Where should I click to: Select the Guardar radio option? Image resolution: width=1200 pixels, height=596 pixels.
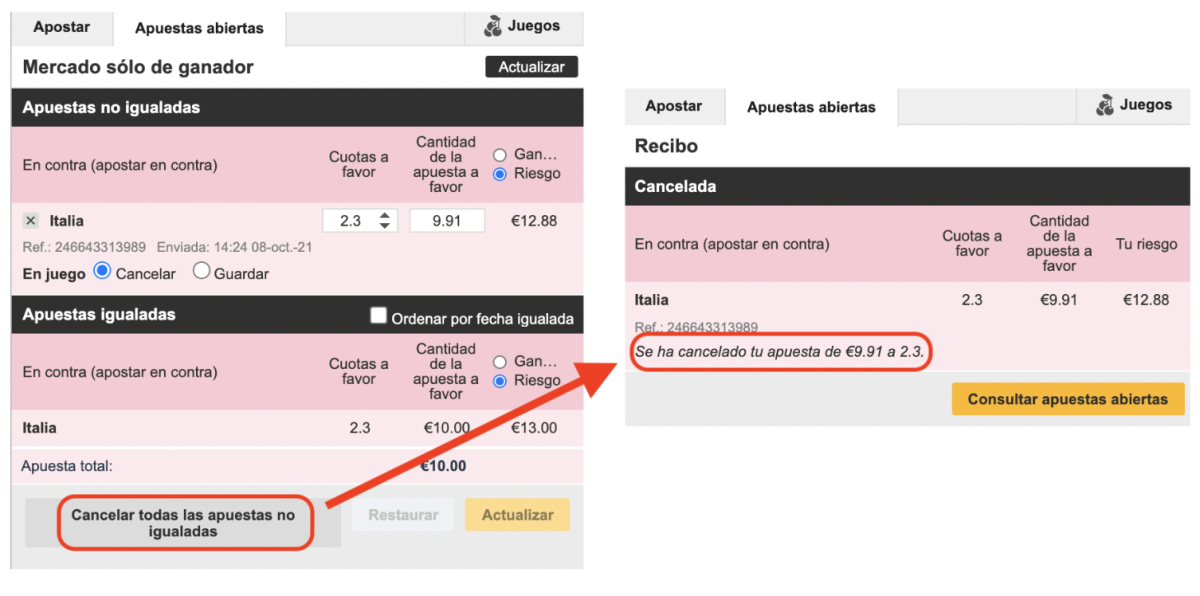[x=201, y=271]
